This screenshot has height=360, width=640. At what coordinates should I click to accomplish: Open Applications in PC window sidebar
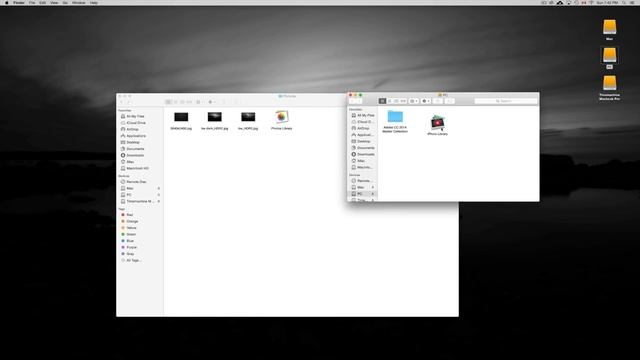(362, 135)
